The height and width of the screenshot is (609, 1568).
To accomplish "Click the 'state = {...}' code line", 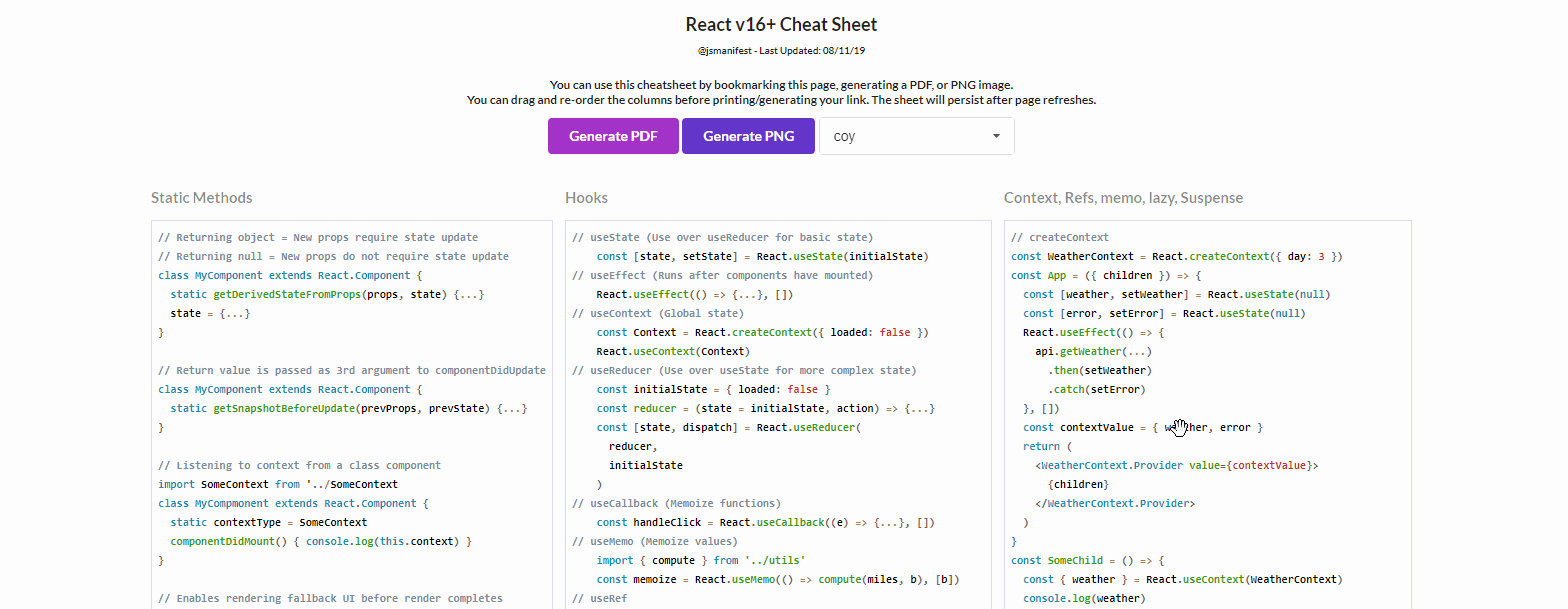I will [x=210, y=313].
